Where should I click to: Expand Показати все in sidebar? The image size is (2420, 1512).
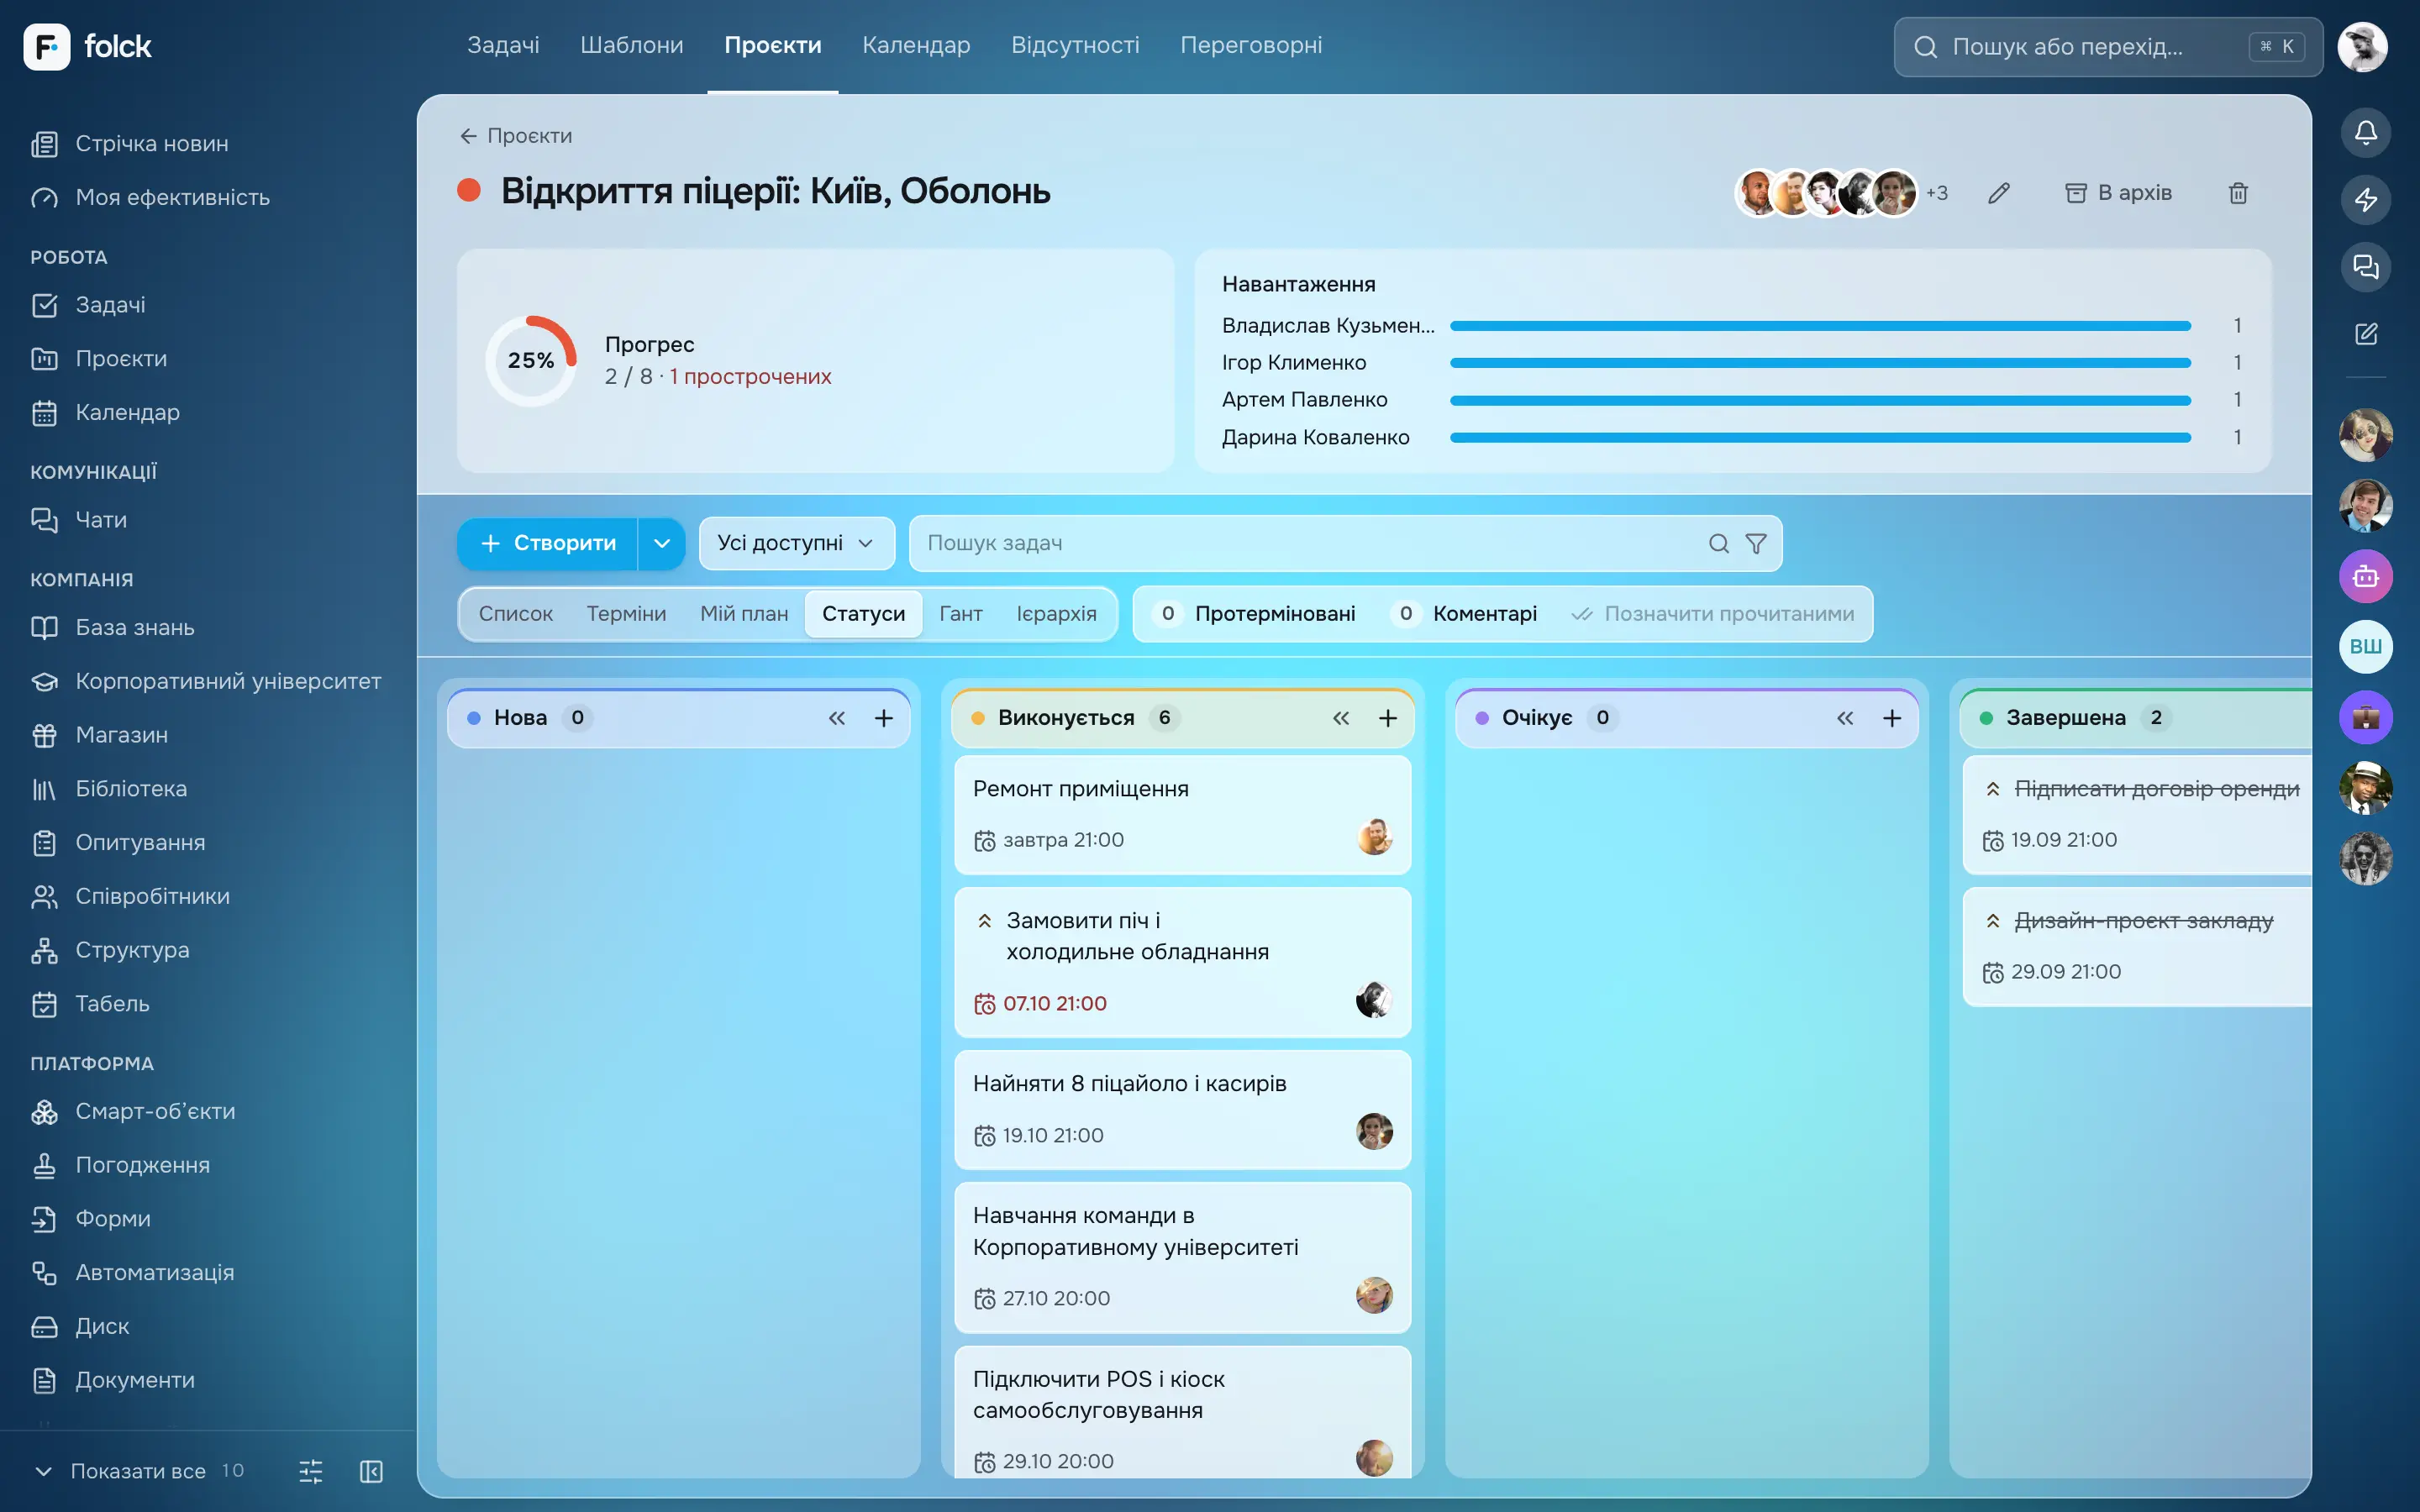tap(138, 1471)
